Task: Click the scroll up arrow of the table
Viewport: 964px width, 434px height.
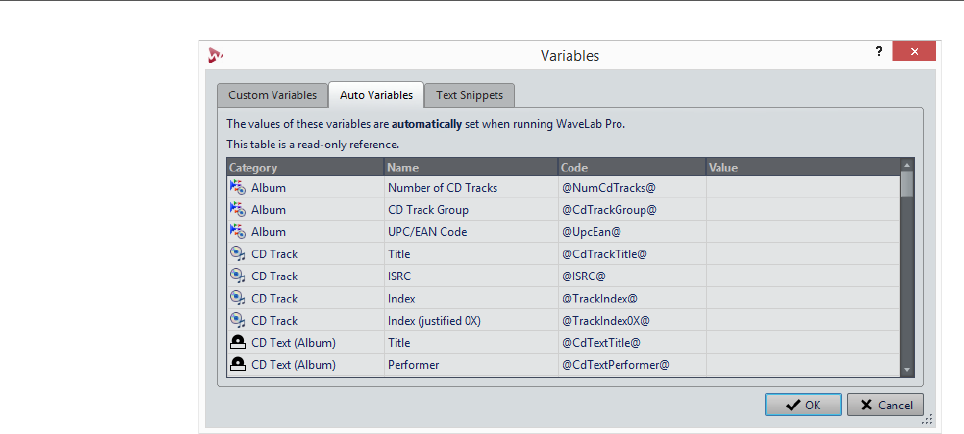Action: 907,167
